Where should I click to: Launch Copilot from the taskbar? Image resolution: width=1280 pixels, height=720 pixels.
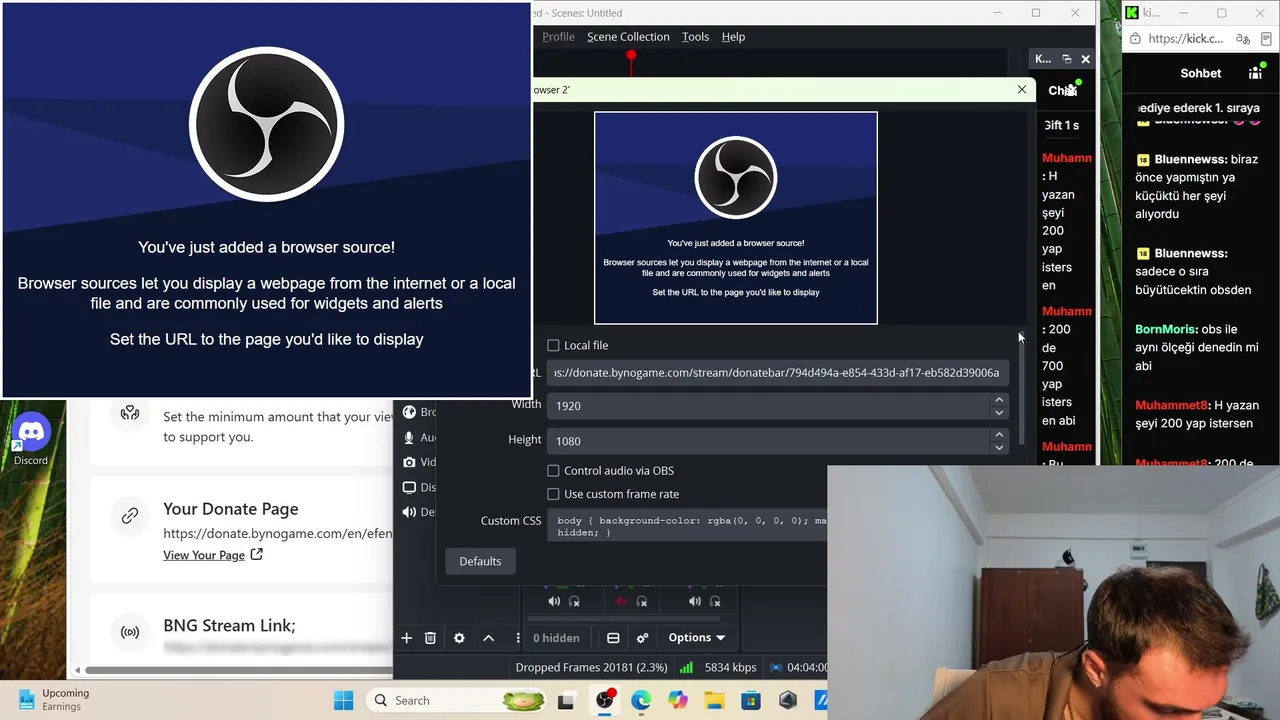pos(678,700)
